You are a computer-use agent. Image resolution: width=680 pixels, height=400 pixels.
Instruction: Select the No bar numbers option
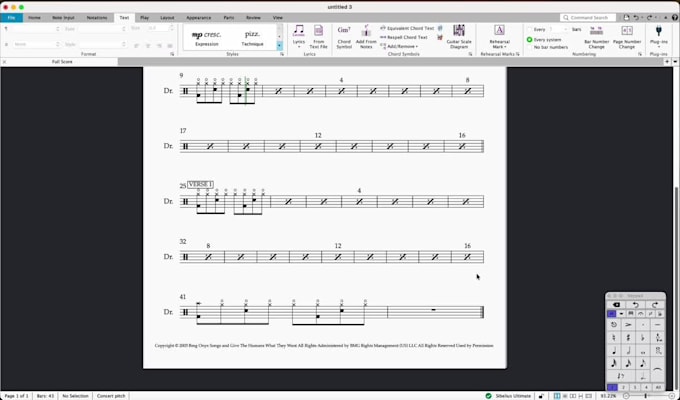coord(547,47)
